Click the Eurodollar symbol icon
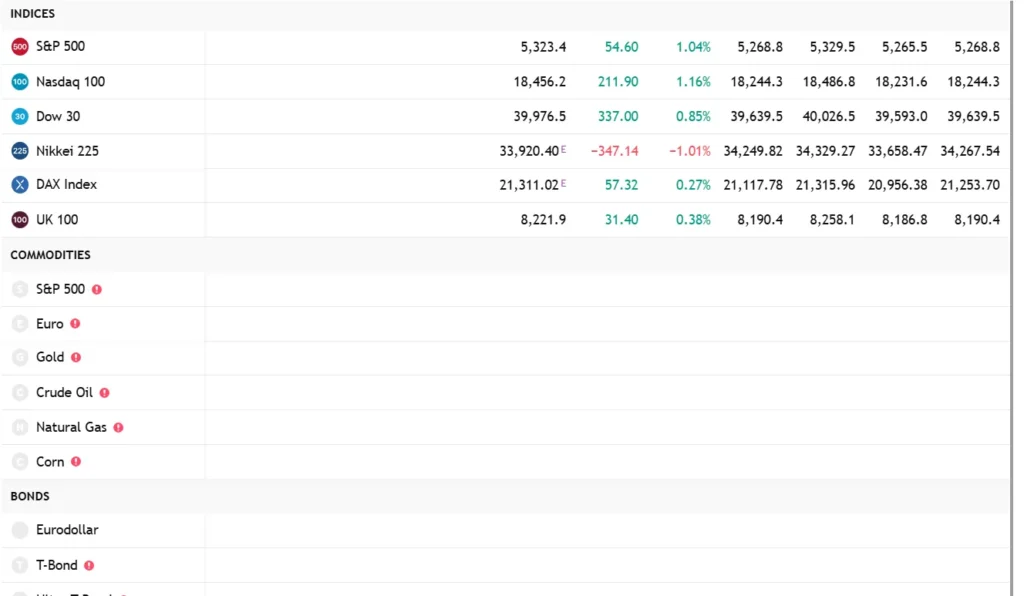1024x596 pixels. coord(20,530)
